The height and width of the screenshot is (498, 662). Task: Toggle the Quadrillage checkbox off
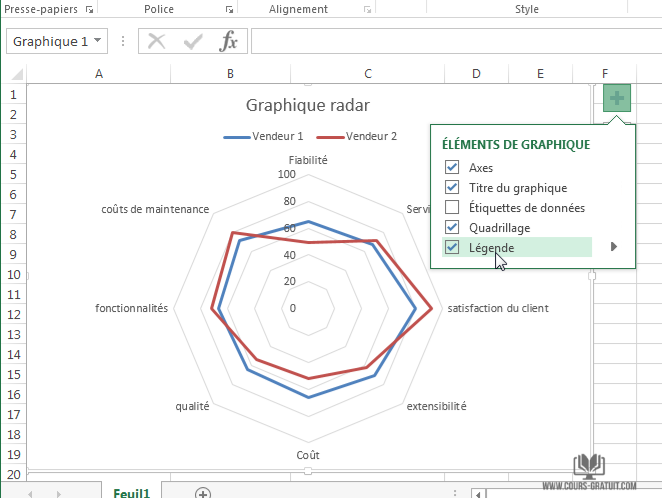[452, 228]
